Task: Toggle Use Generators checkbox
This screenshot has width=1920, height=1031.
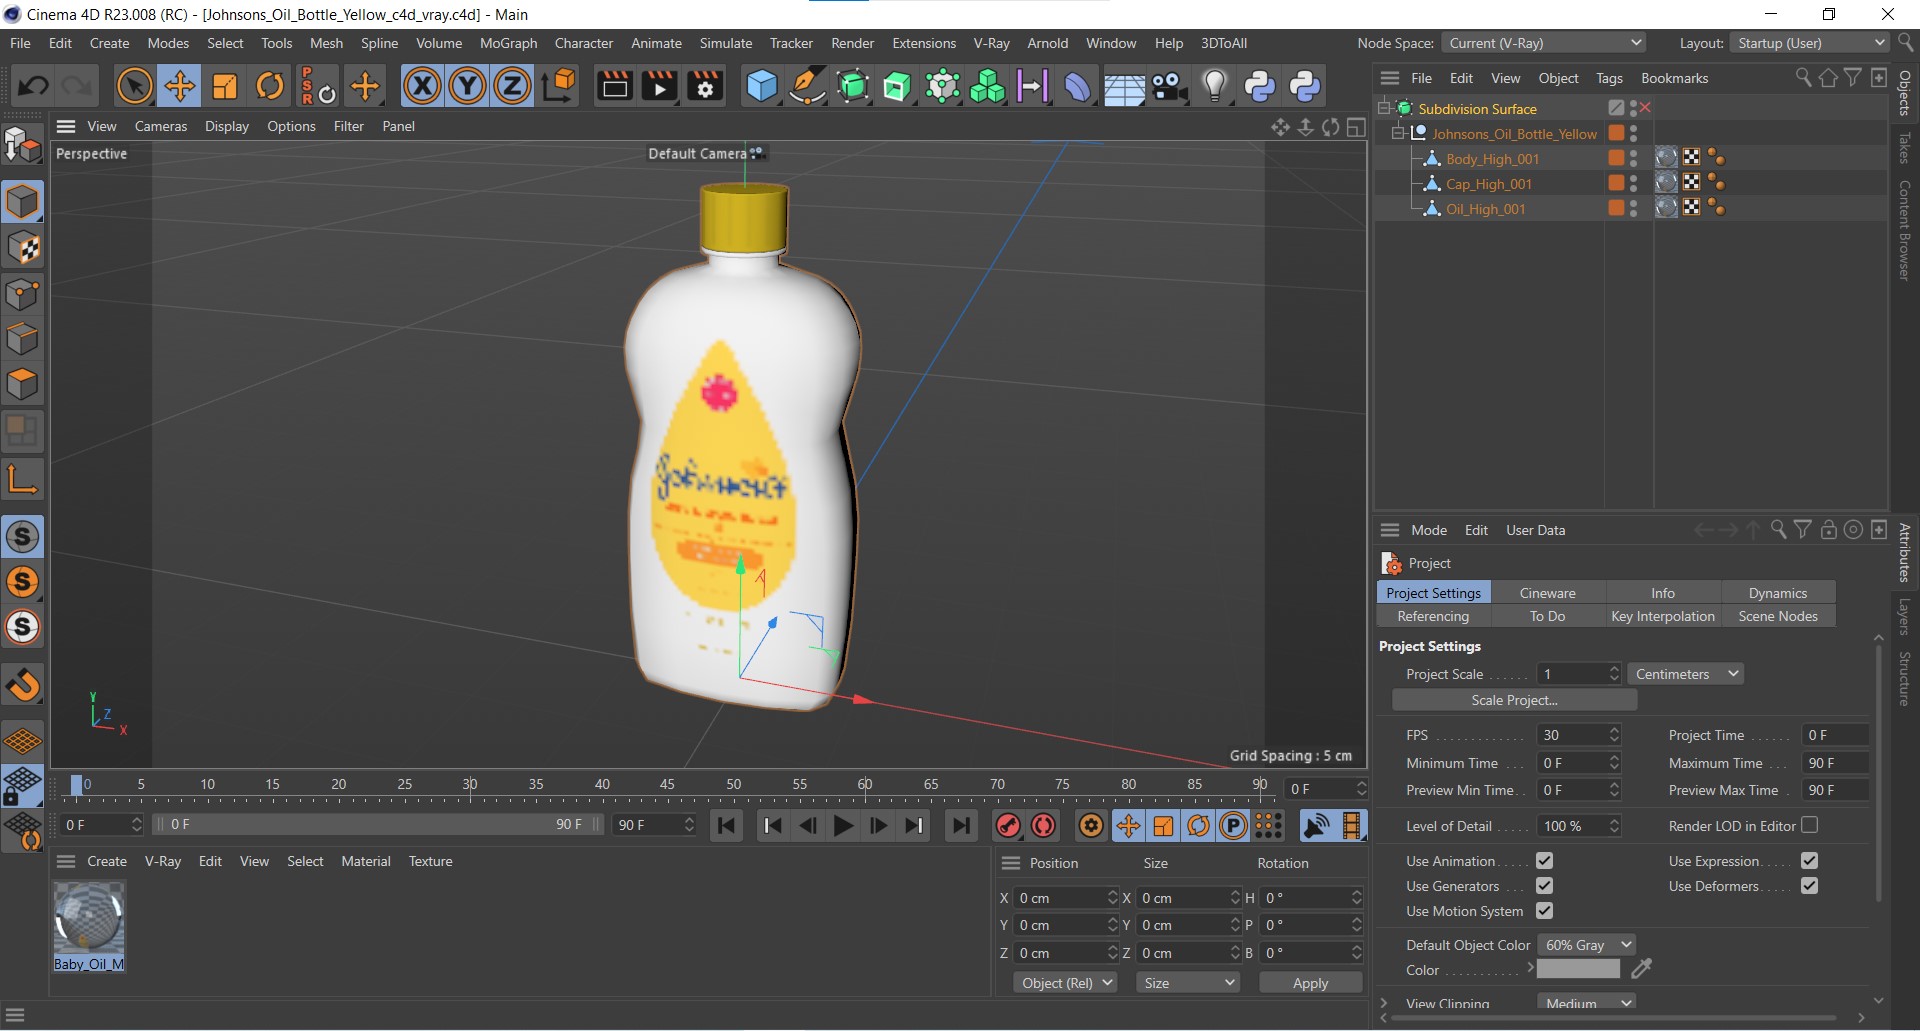Action: pyautogui.click(x=1544, y=886)
